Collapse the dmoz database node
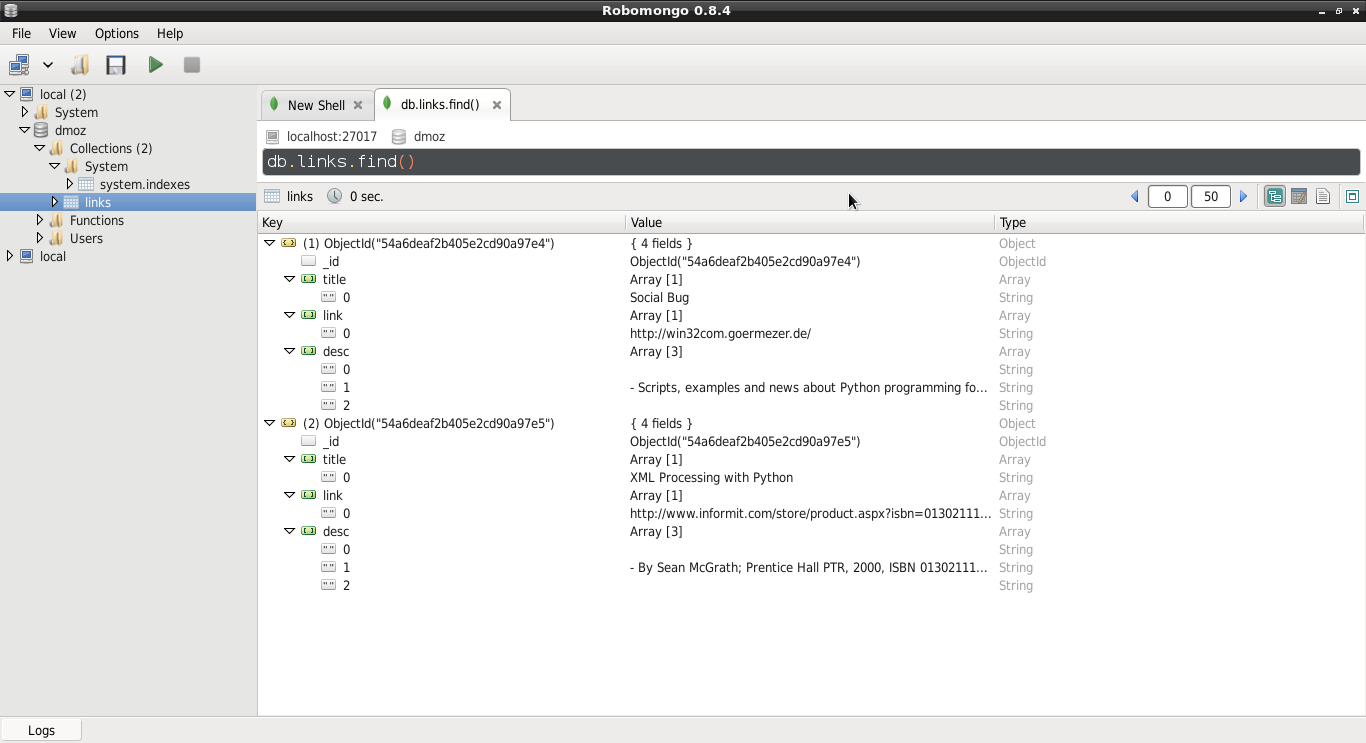 point(25,130)
